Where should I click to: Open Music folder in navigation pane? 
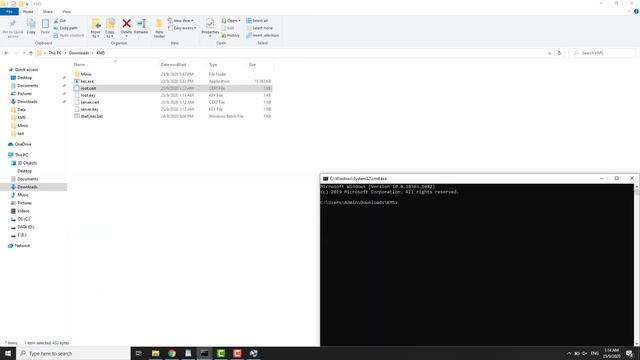[x=23, y=195]
